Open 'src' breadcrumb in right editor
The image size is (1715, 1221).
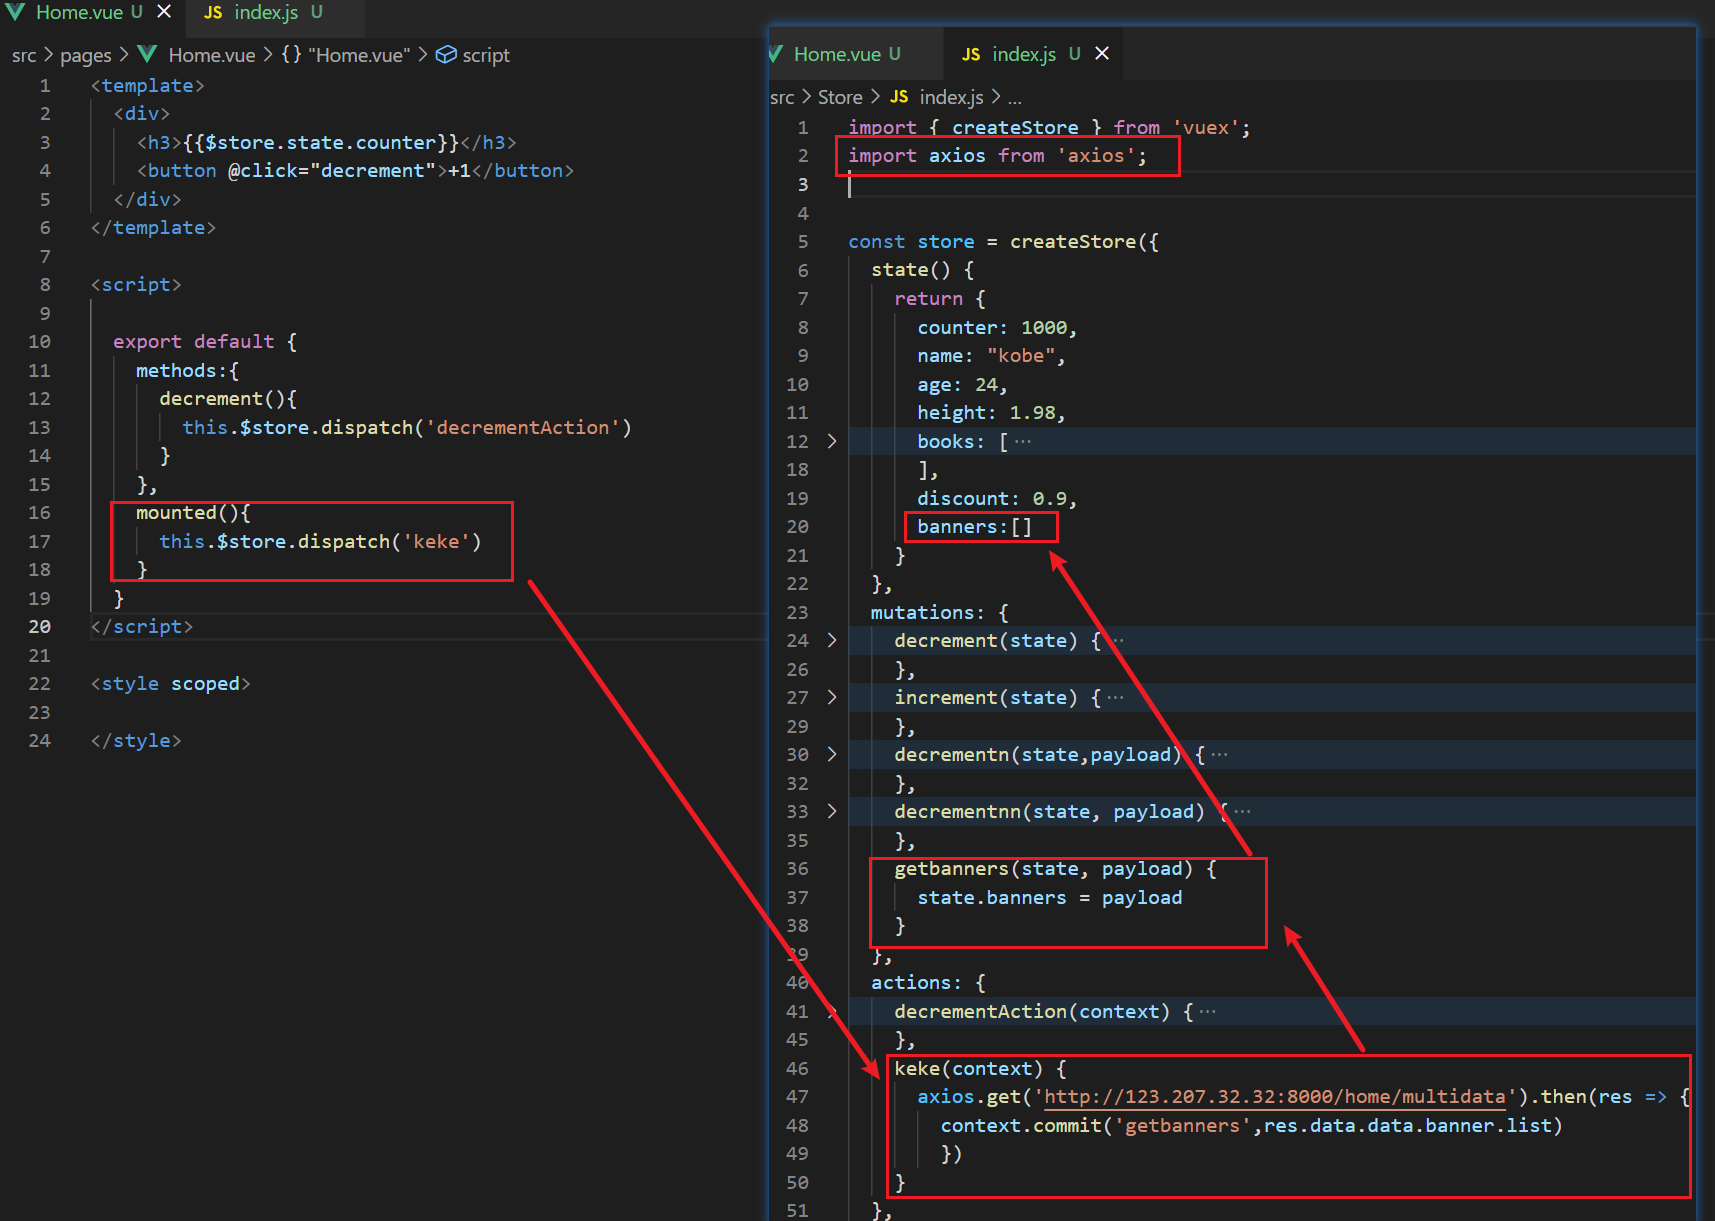782,97
